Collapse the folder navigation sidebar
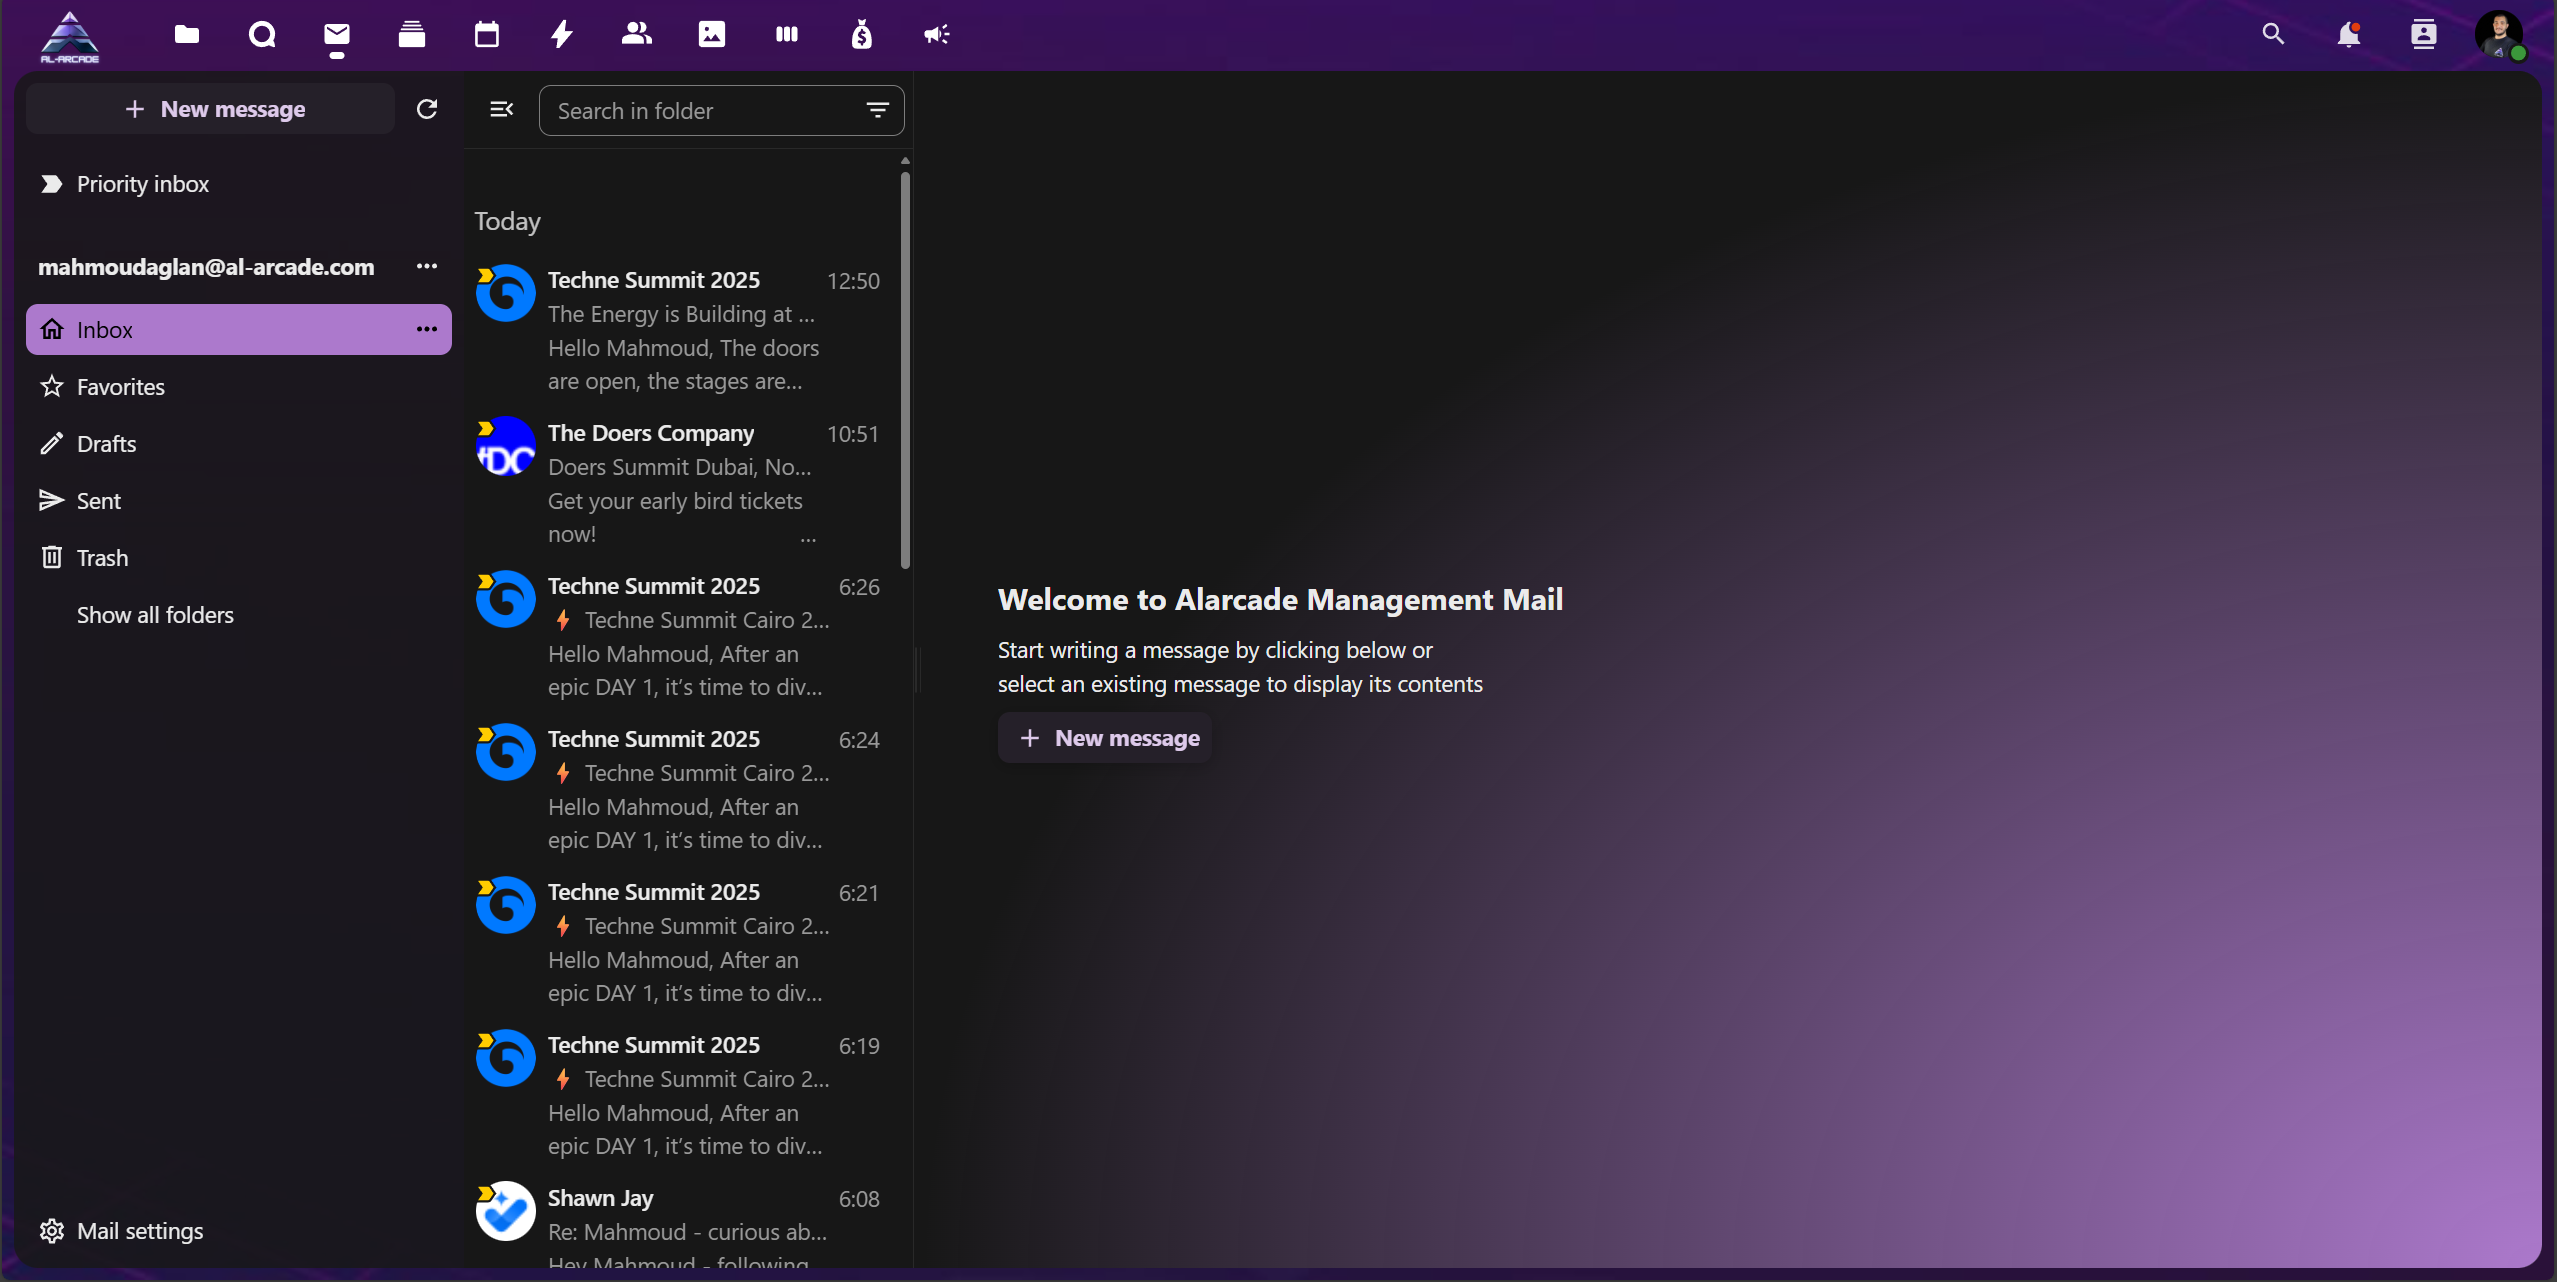 point(502,109)
